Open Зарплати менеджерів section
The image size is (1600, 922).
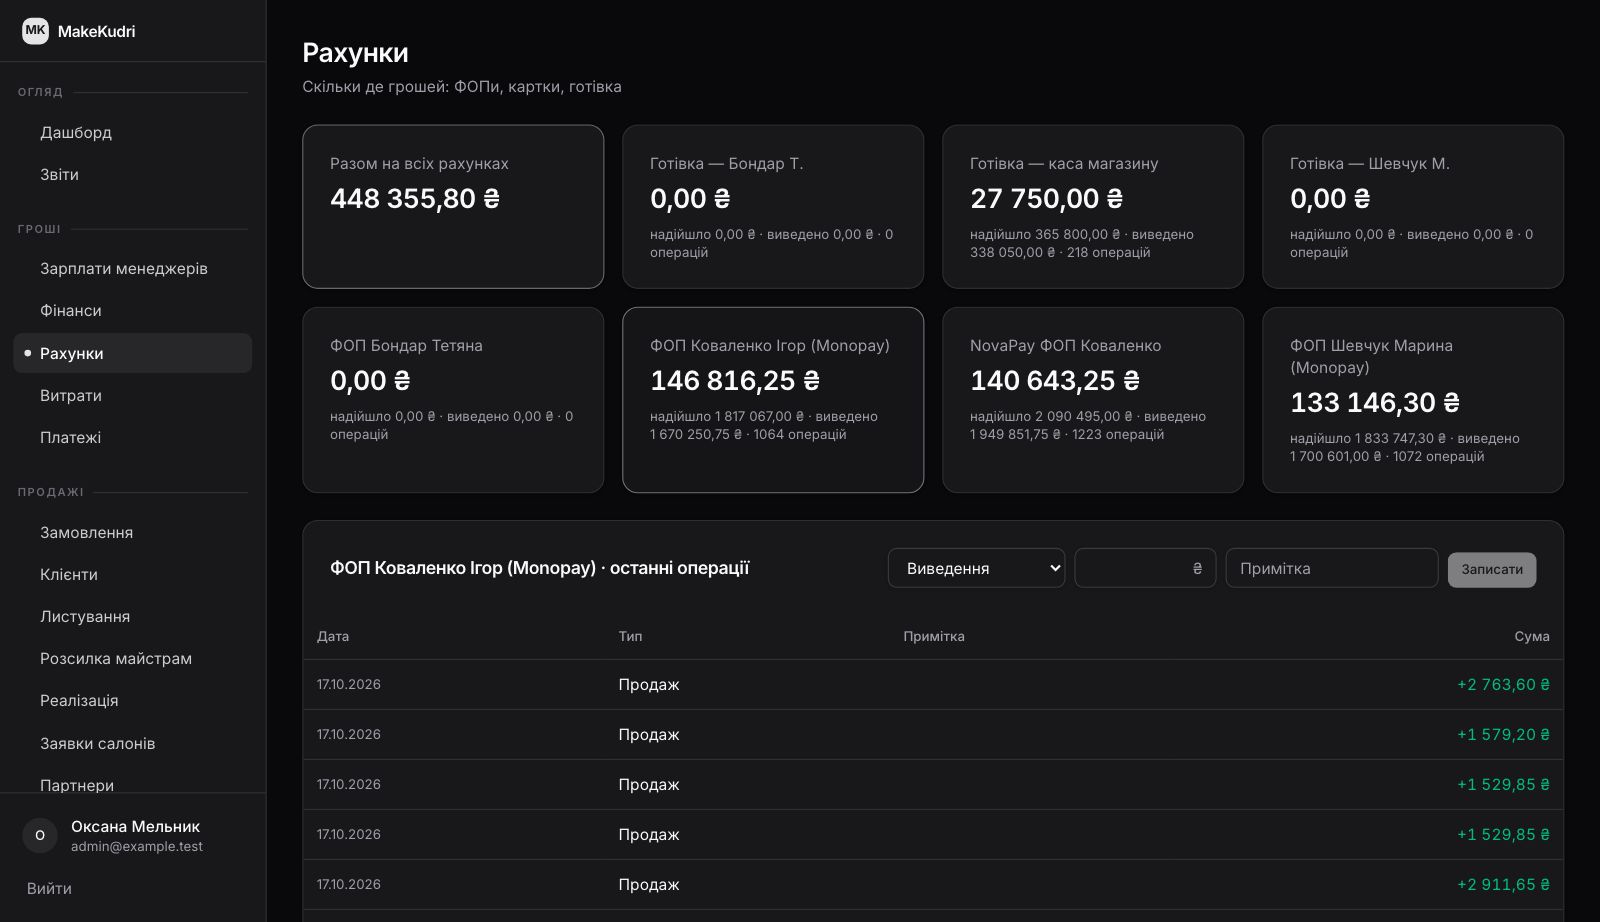(132, 268)
